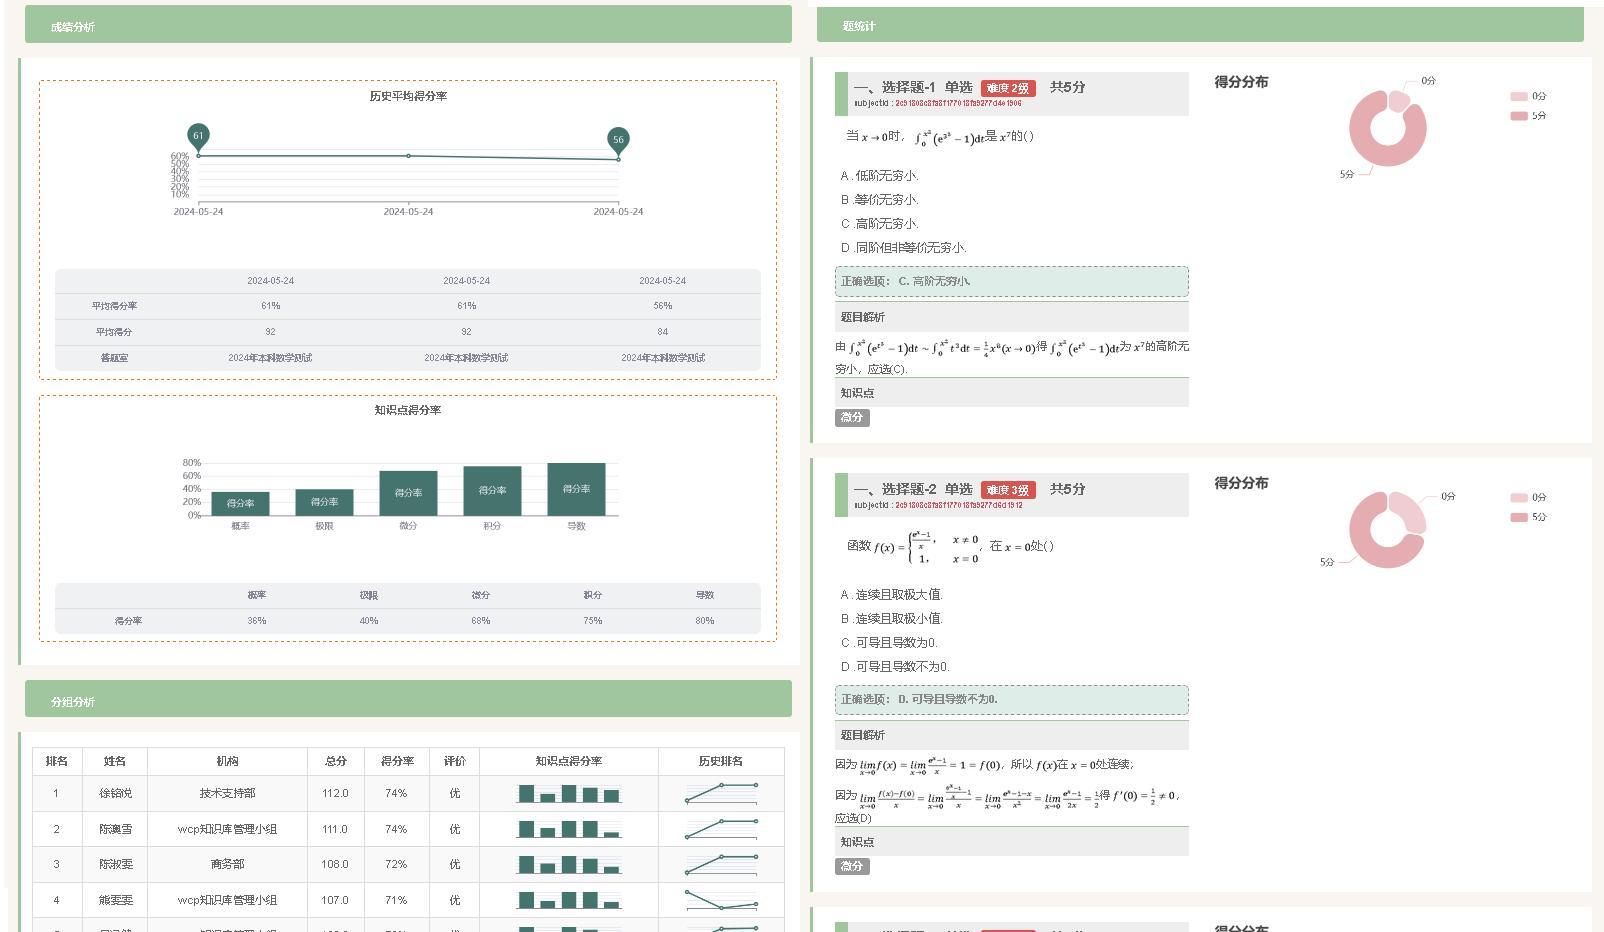Select the 微分 bar in the knowledge chart
The image size is (1604, 932).
408,493
